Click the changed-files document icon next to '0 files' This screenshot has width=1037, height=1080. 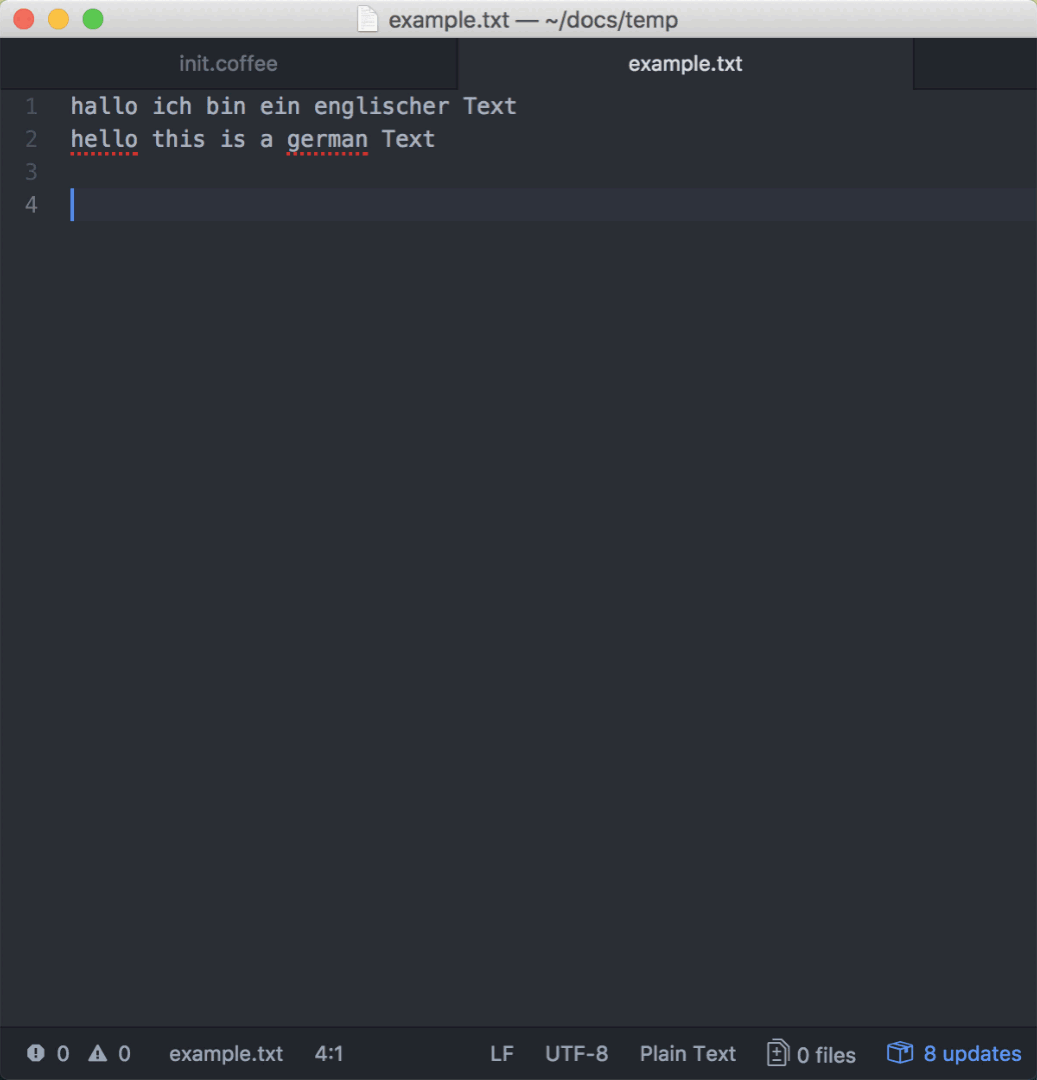point(778,1052)
